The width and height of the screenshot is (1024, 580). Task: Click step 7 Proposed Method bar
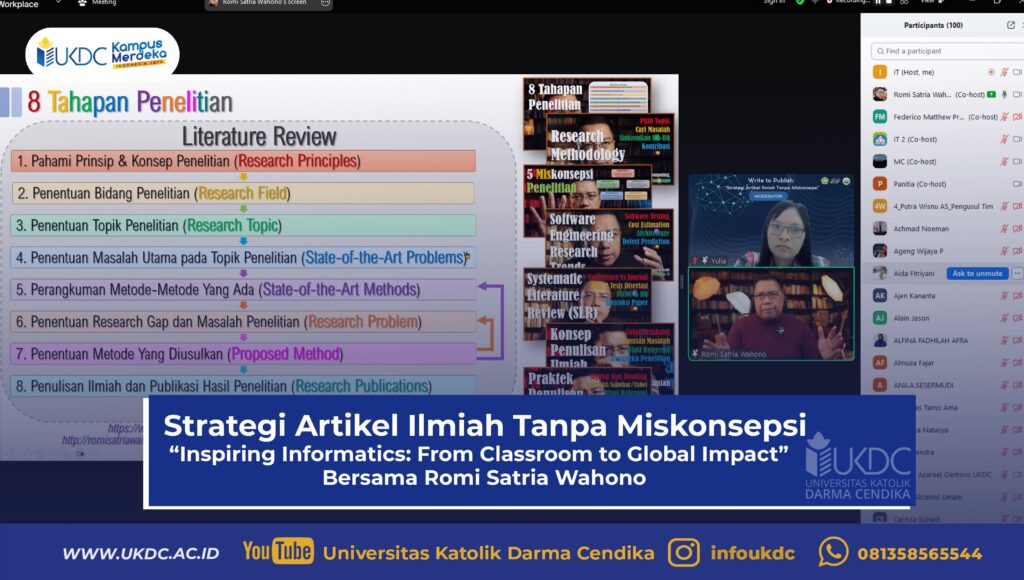tap(243, 354)
